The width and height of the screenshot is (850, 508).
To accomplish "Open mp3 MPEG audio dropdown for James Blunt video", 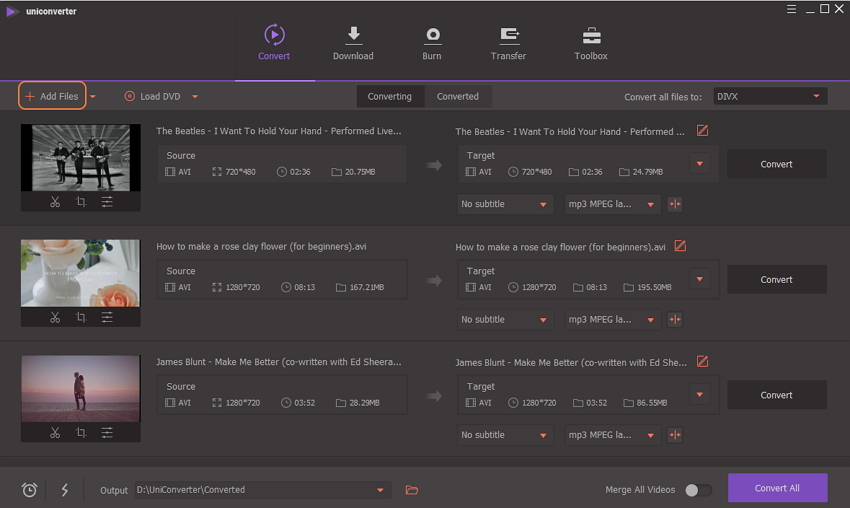I will pos(613,435).
